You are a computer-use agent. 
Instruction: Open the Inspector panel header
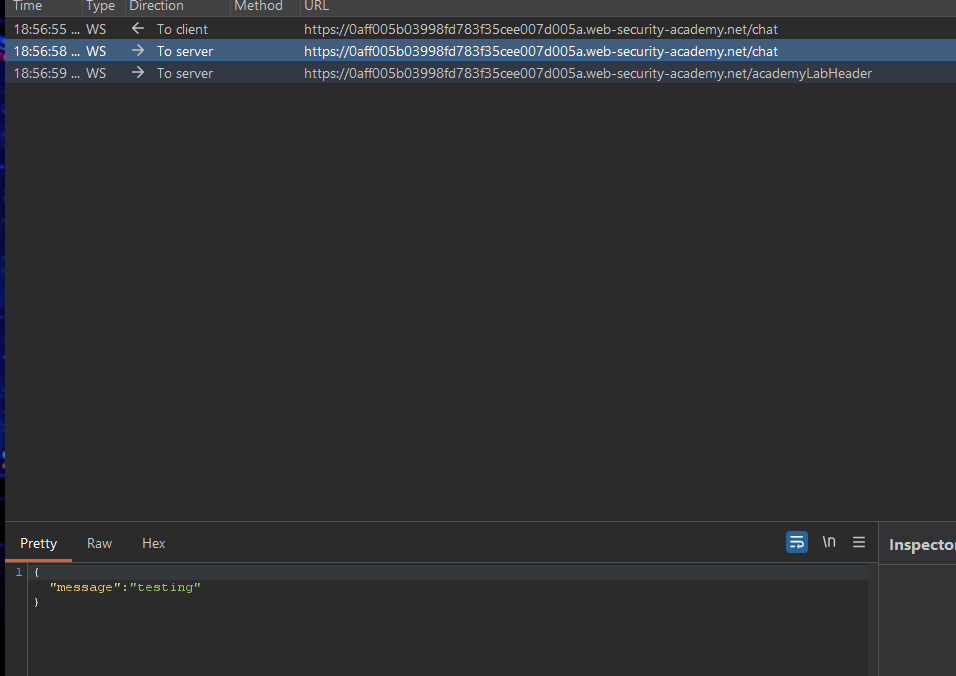tap(920, 545)
